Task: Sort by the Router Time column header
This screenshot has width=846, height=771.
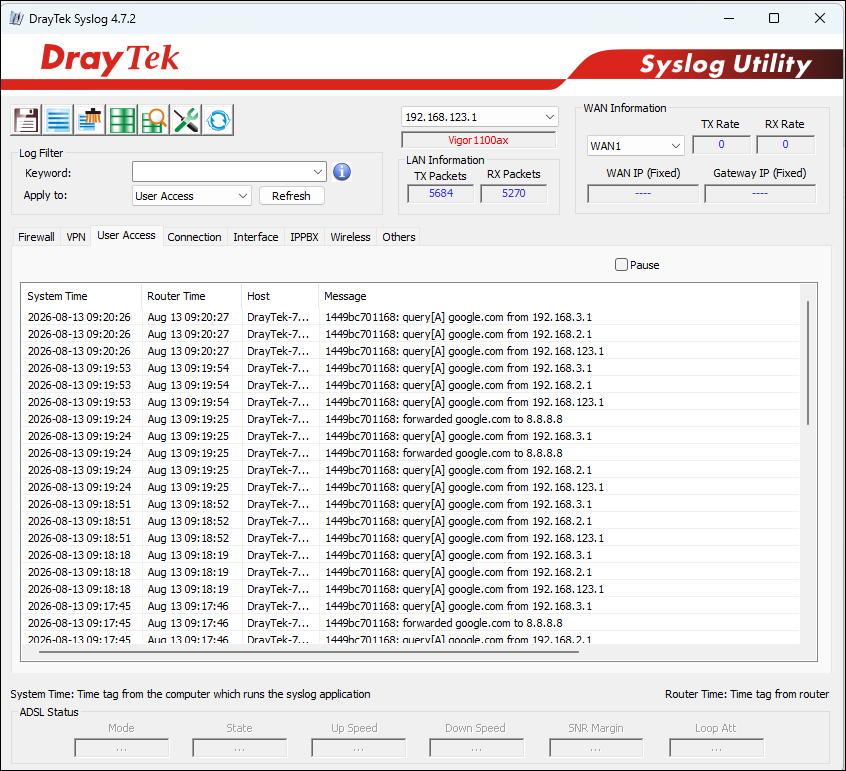Action: click(x=192, y=296)
